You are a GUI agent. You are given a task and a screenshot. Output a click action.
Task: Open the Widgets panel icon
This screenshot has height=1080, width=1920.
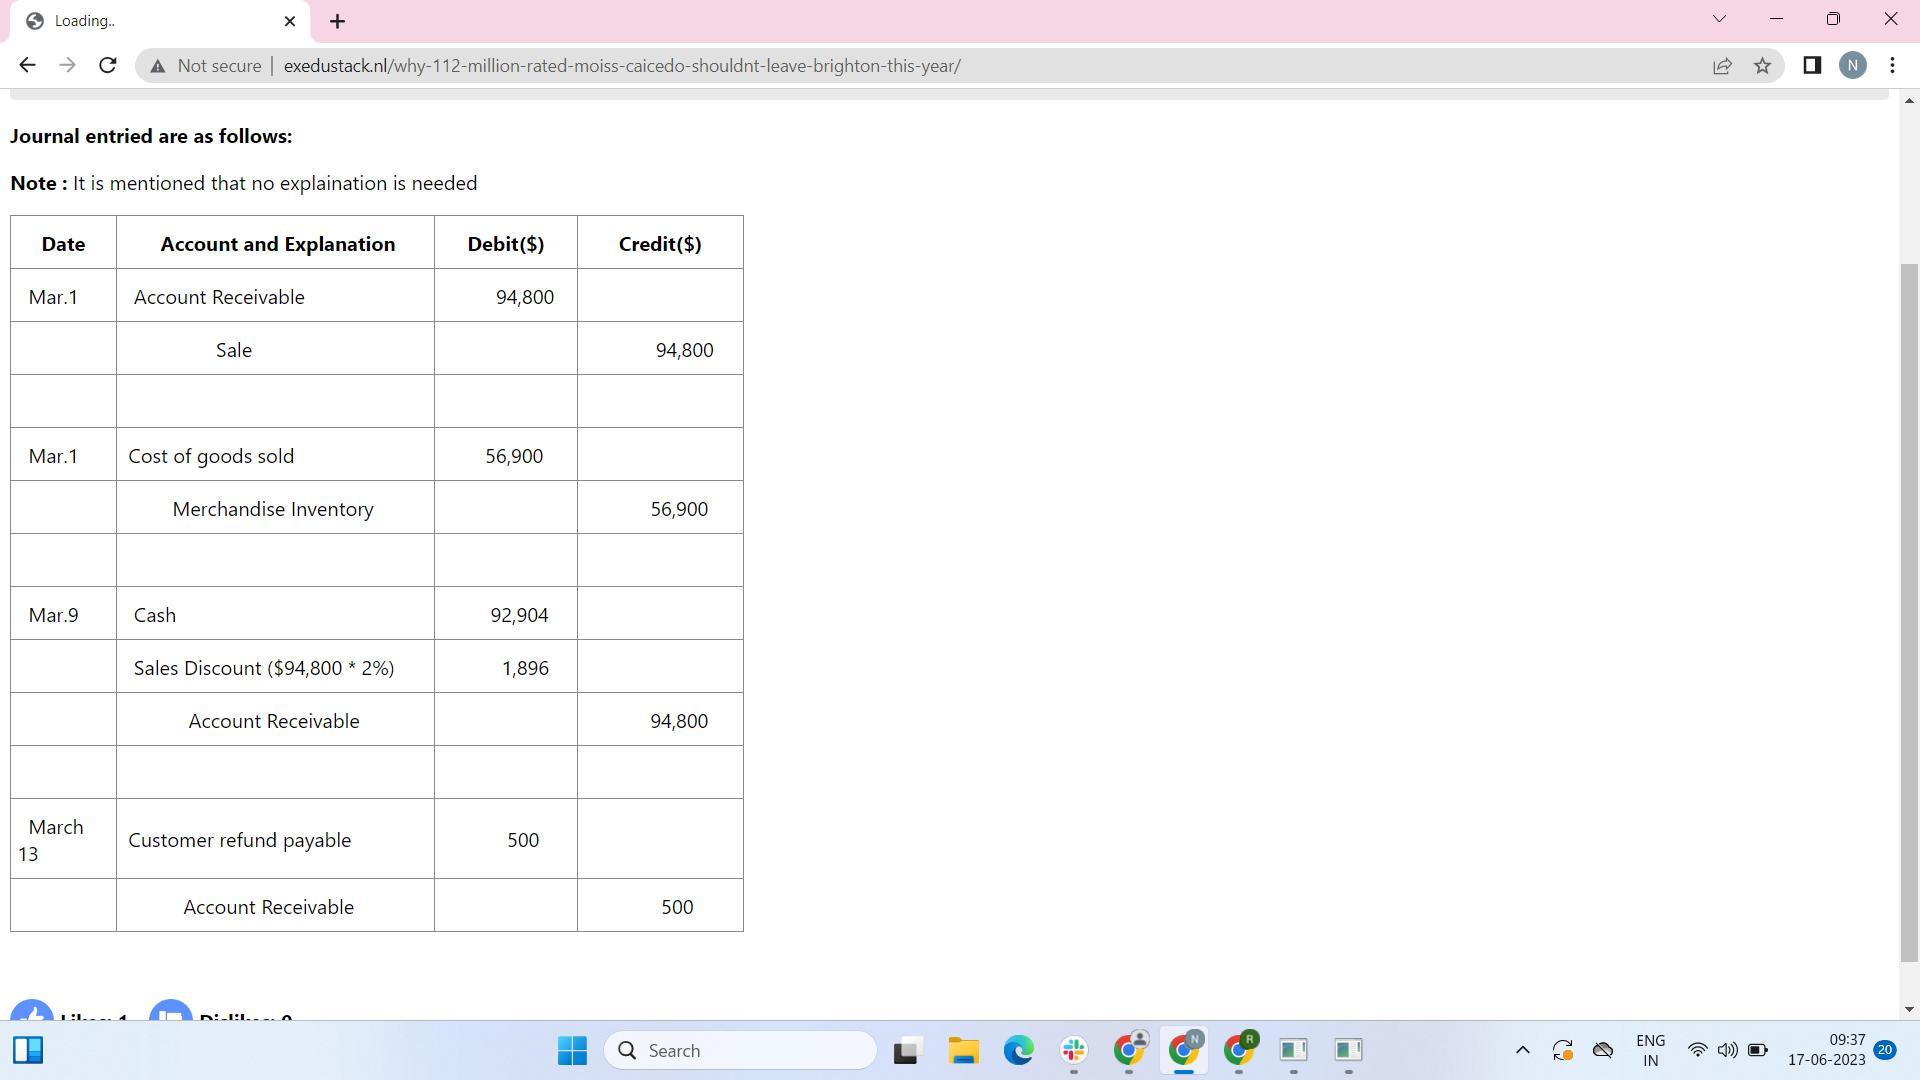pos(28,1050)
